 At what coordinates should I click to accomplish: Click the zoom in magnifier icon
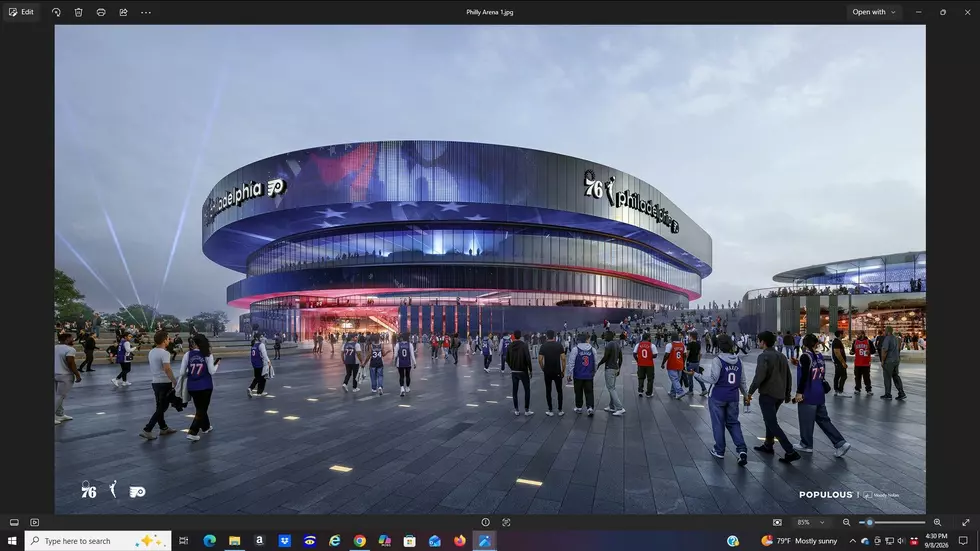click(x=937, y=522)
